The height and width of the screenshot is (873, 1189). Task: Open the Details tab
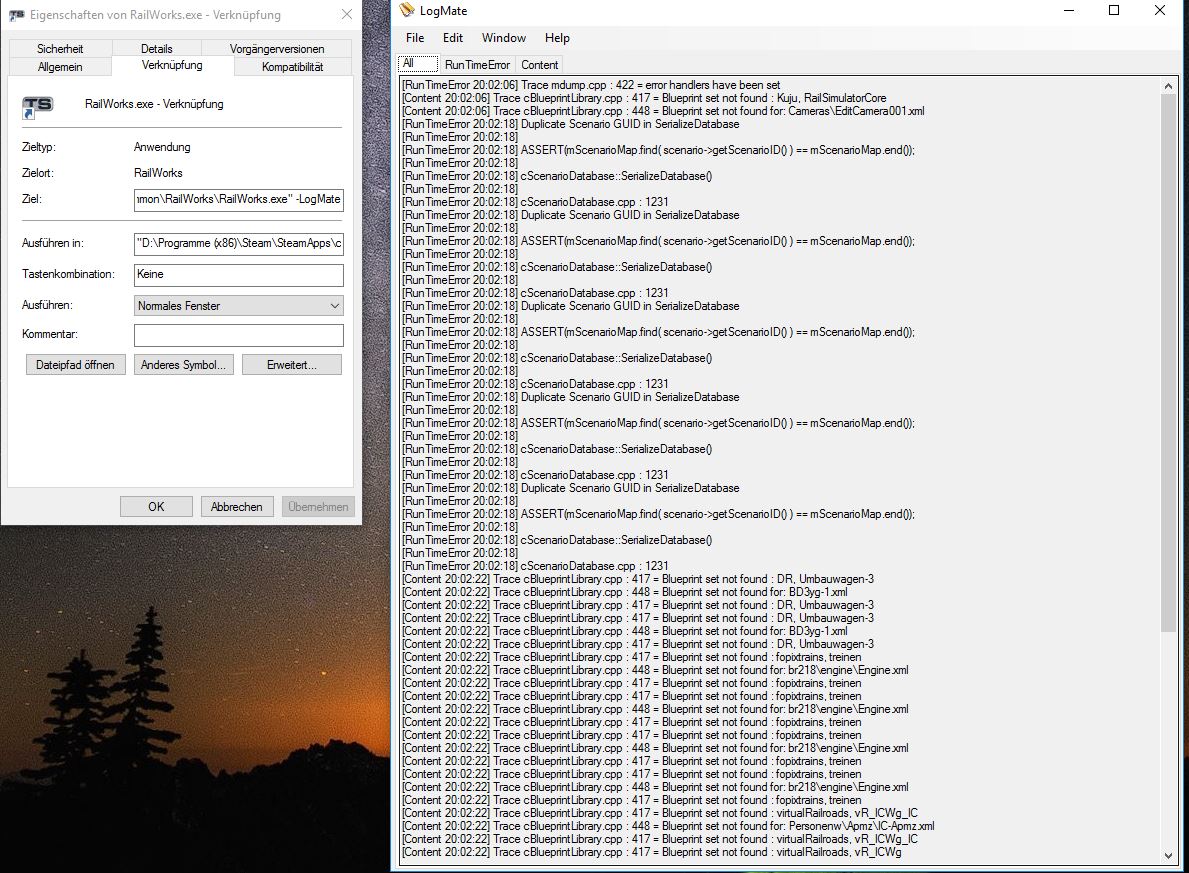(x=156, y=49)
